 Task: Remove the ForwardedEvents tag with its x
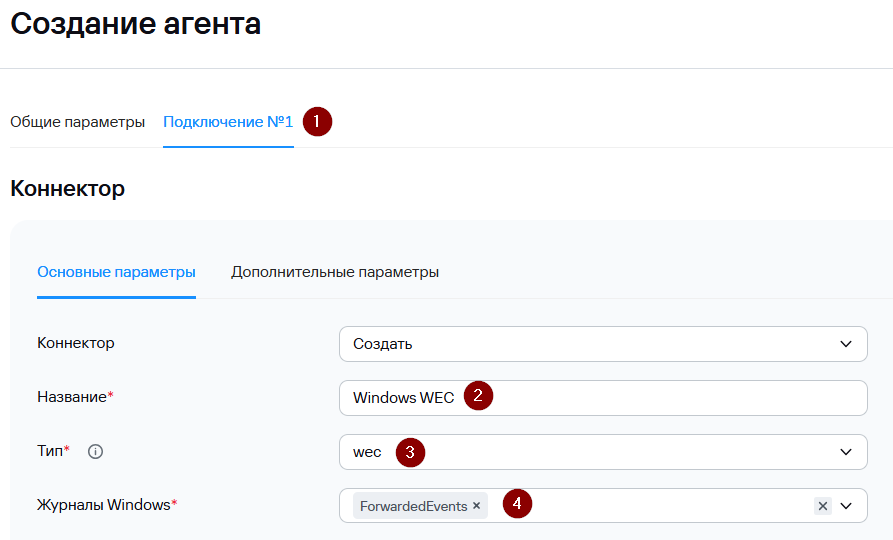pos(477,506)
